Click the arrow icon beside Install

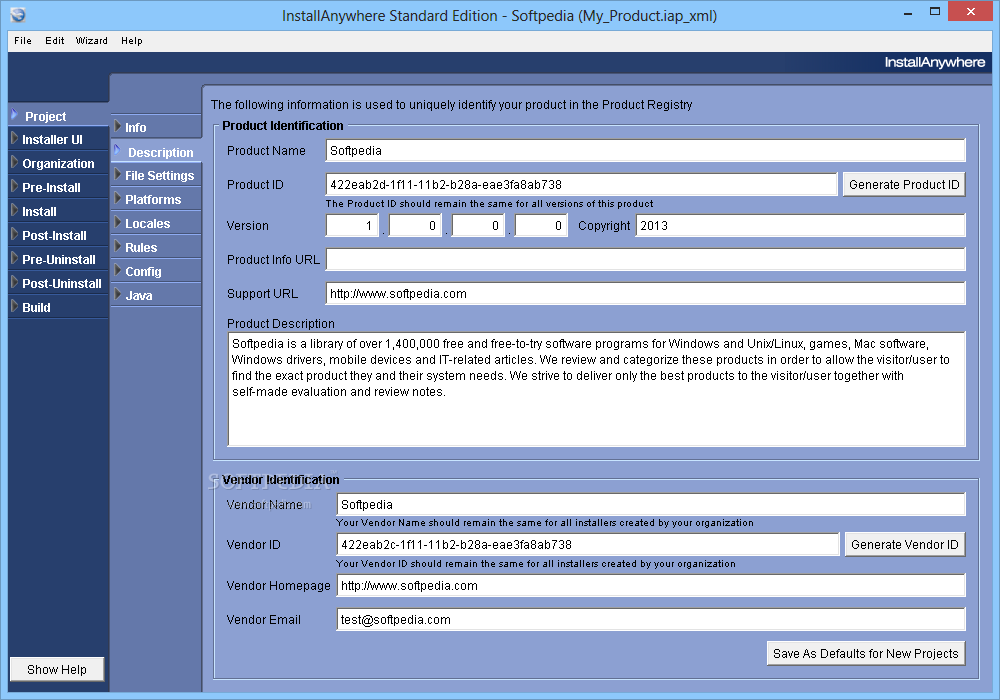pos(15,210)
